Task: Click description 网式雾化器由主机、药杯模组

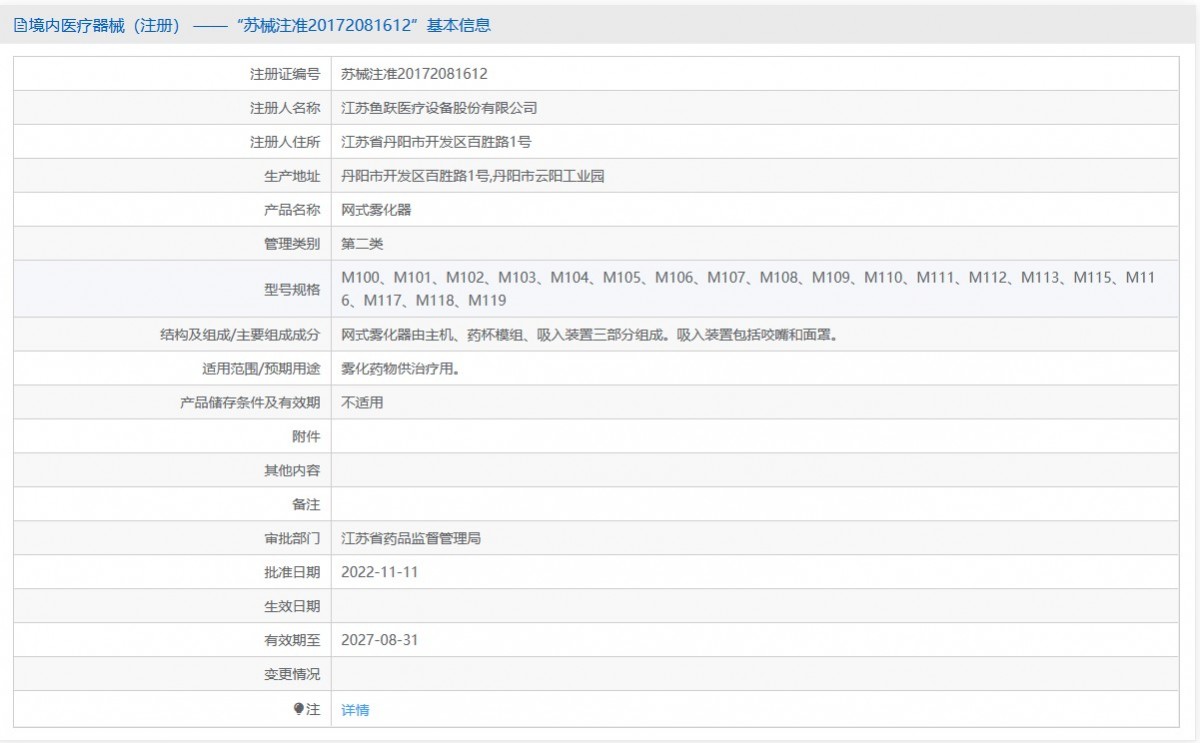Action: point(588,335)
